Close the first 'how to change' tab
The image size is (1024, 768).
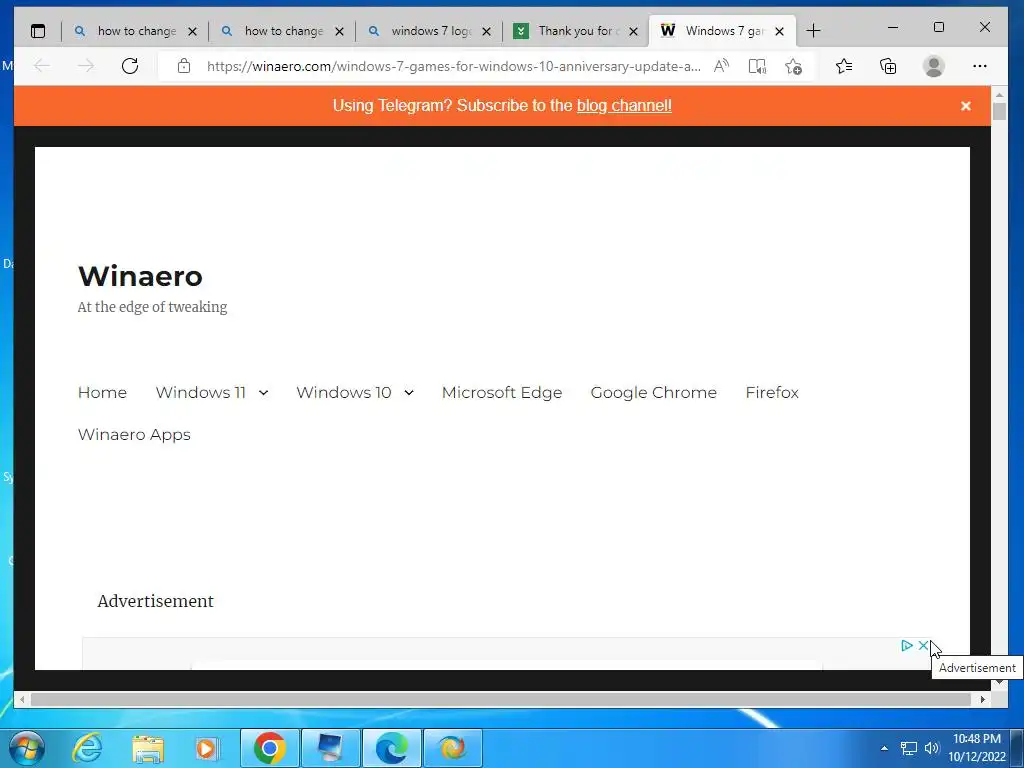[192, 31]
